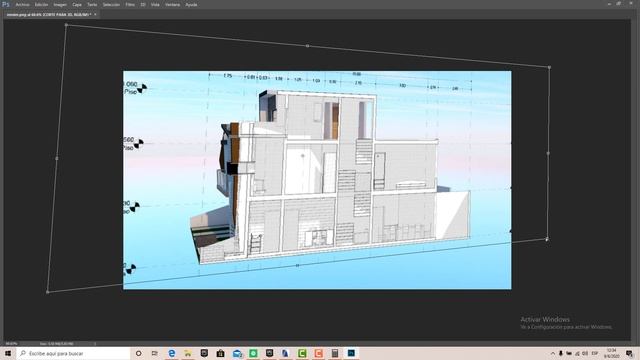Click the document size info in status bar
This screenshot has width=640, height=360.
pos(56,344)
